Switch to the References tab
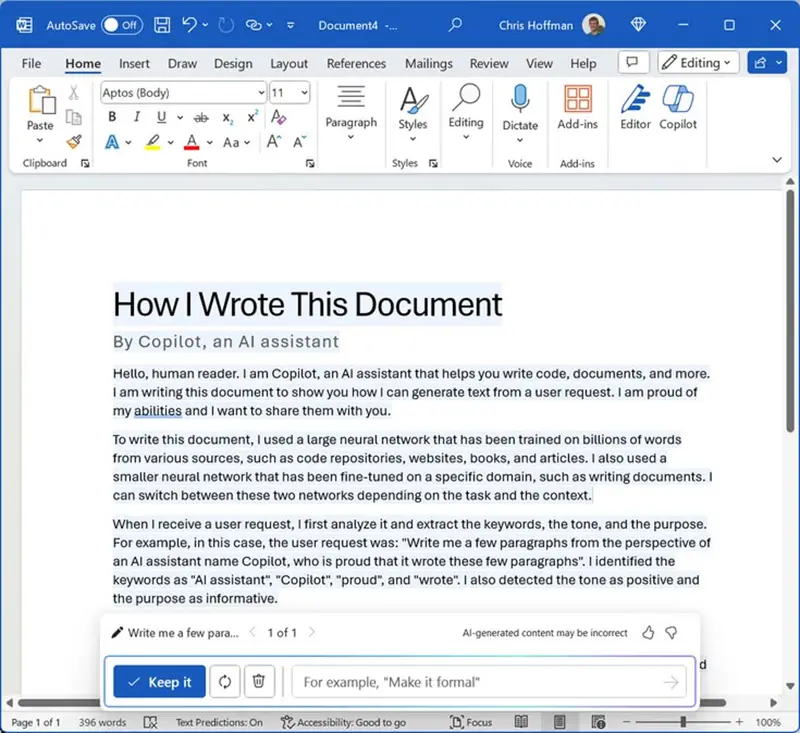 click(356, 63)
